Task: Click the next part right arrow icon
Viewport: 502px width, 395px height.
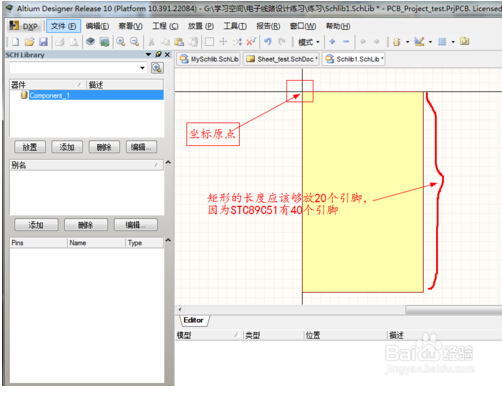Action: coord(376,42)
